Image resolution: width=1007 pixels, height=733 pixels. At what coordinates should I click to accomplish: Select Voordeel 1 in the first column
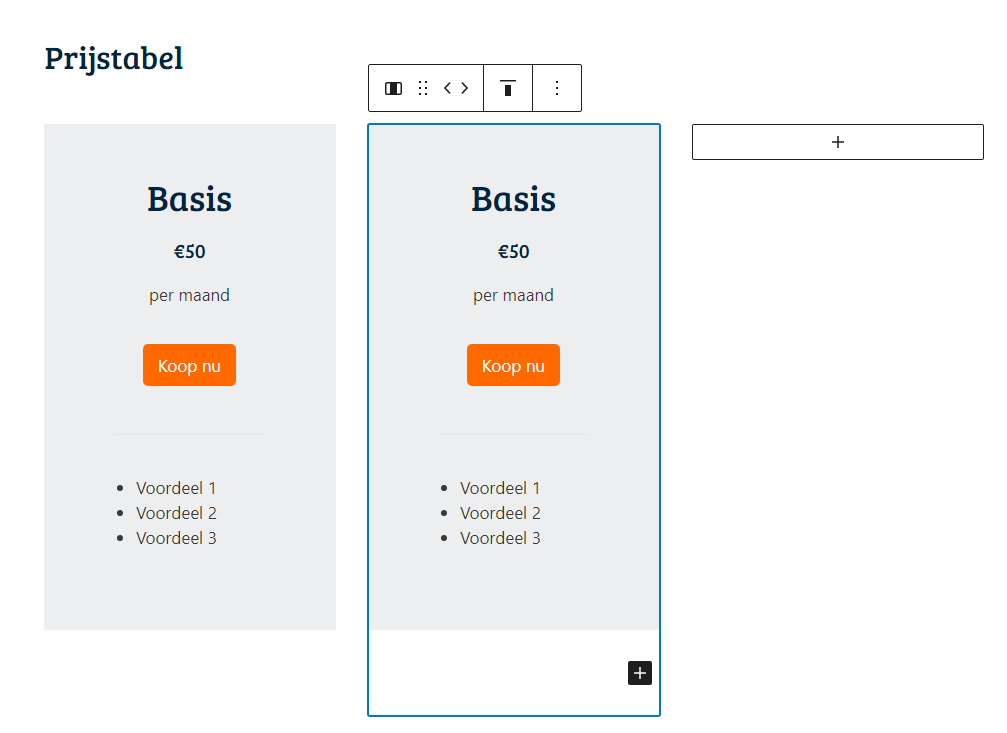click(176, 488)
